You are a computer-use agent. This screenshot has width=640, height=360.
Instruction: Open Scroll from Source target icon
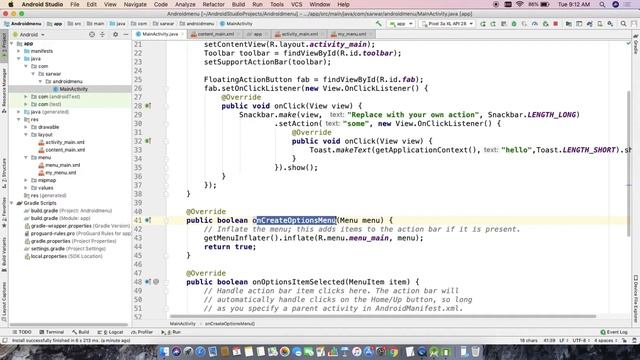click(x=92, y=35)
